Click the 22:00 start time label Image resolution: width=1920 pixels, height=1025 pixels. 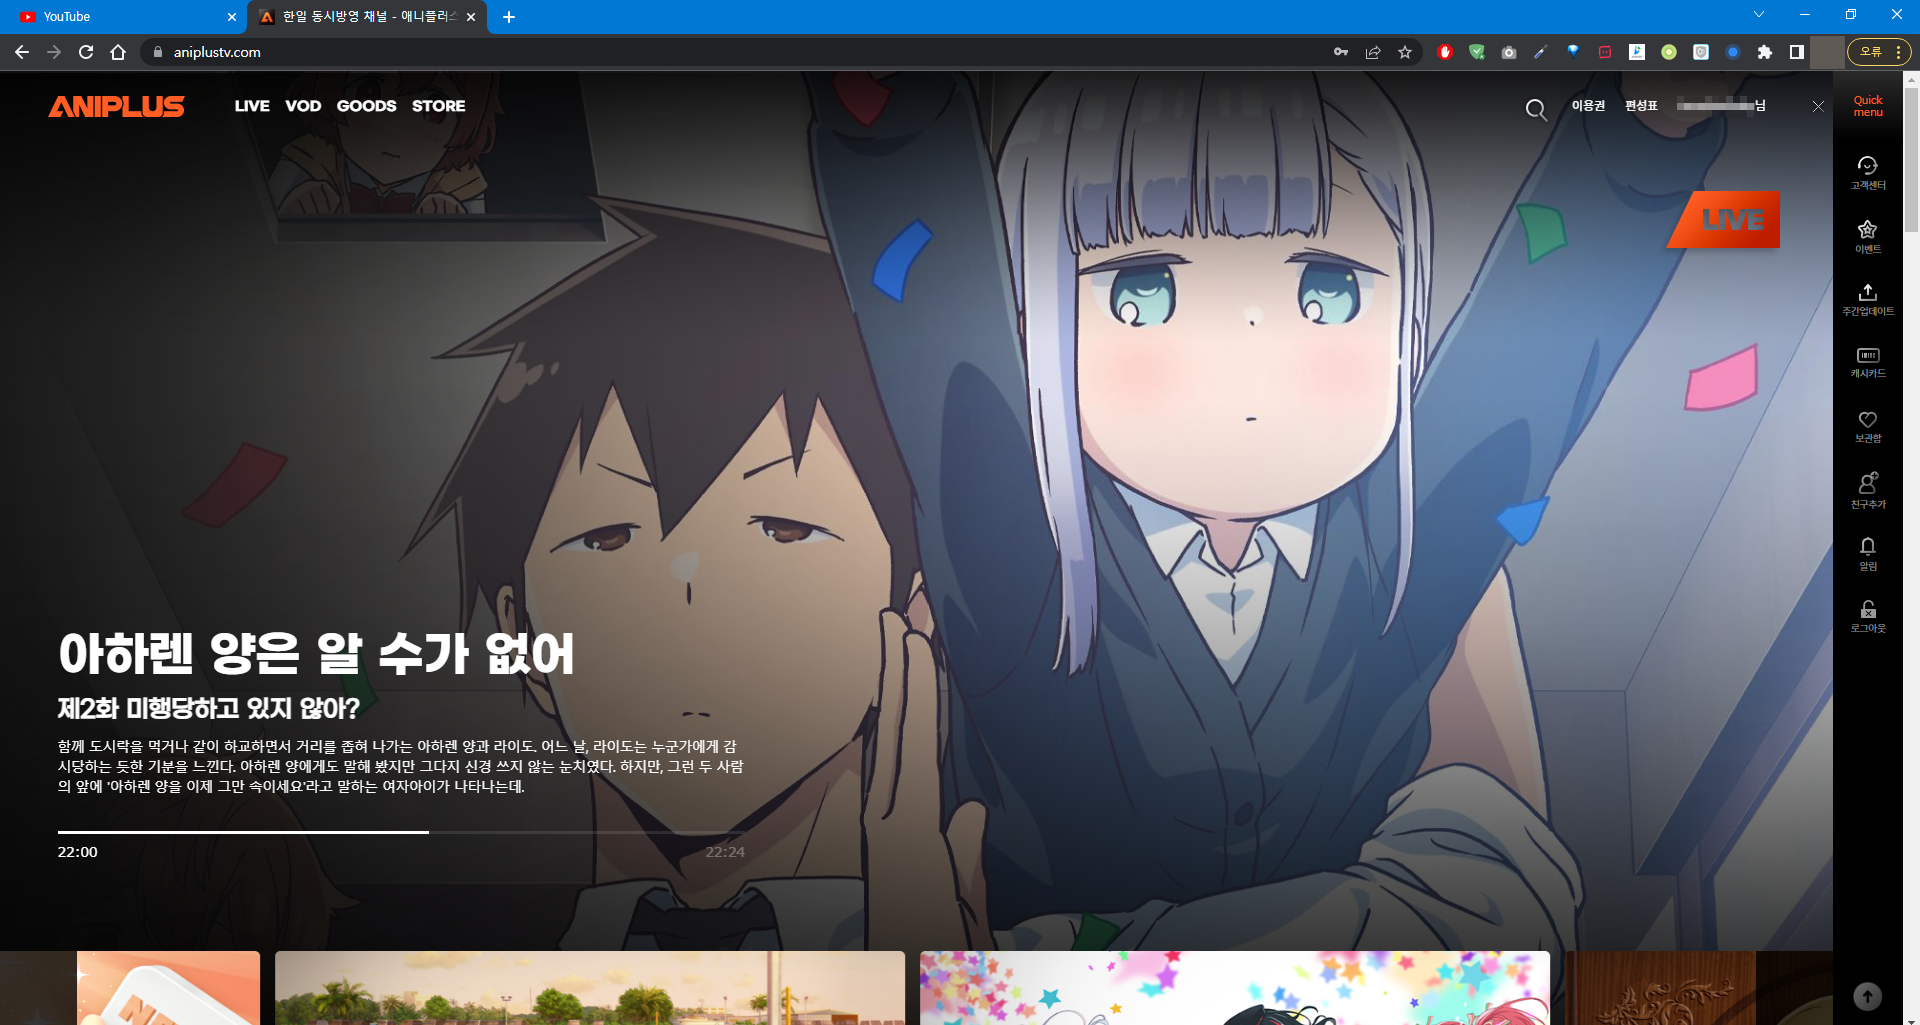pos(77,852)
